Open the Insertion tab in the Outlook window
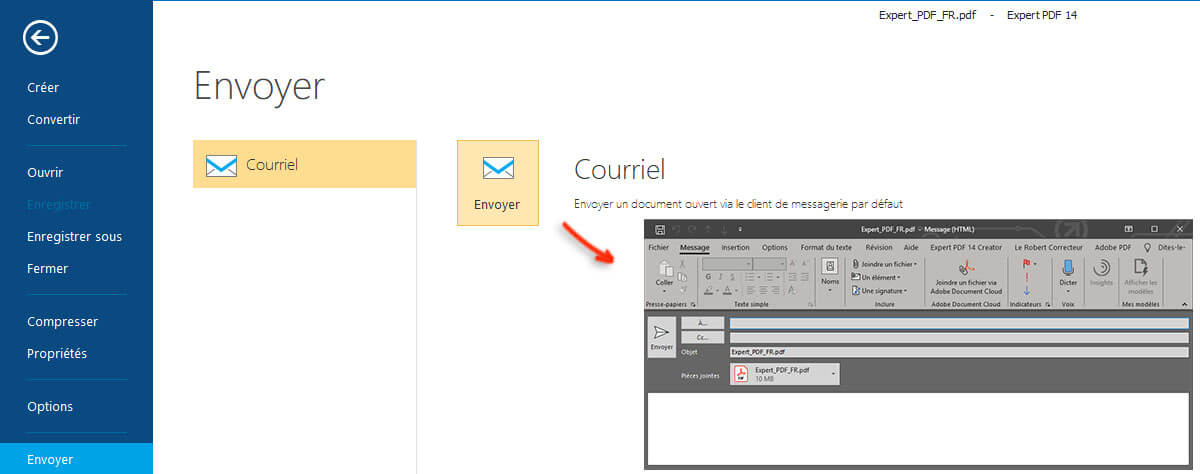The height and width of the screenshot is (474, 1200). (x=735, y=247)
